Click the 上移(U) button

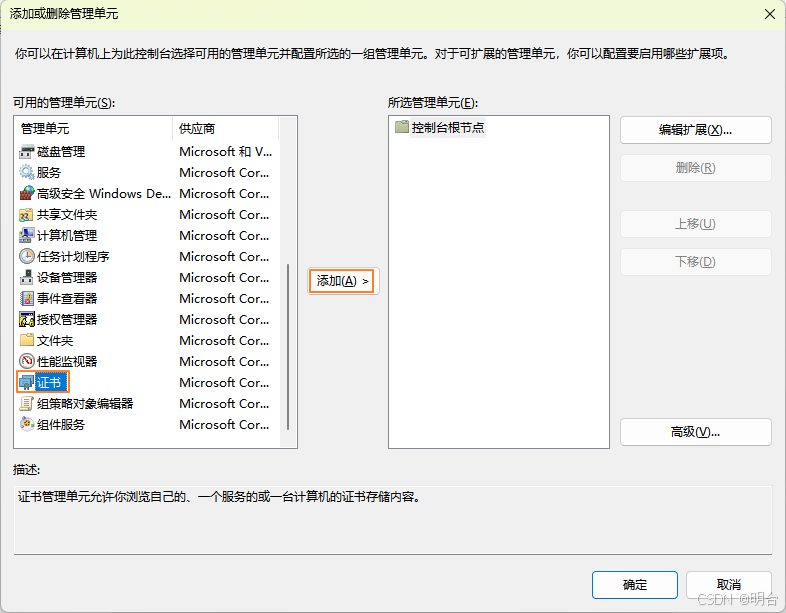(x=695, y=224)
